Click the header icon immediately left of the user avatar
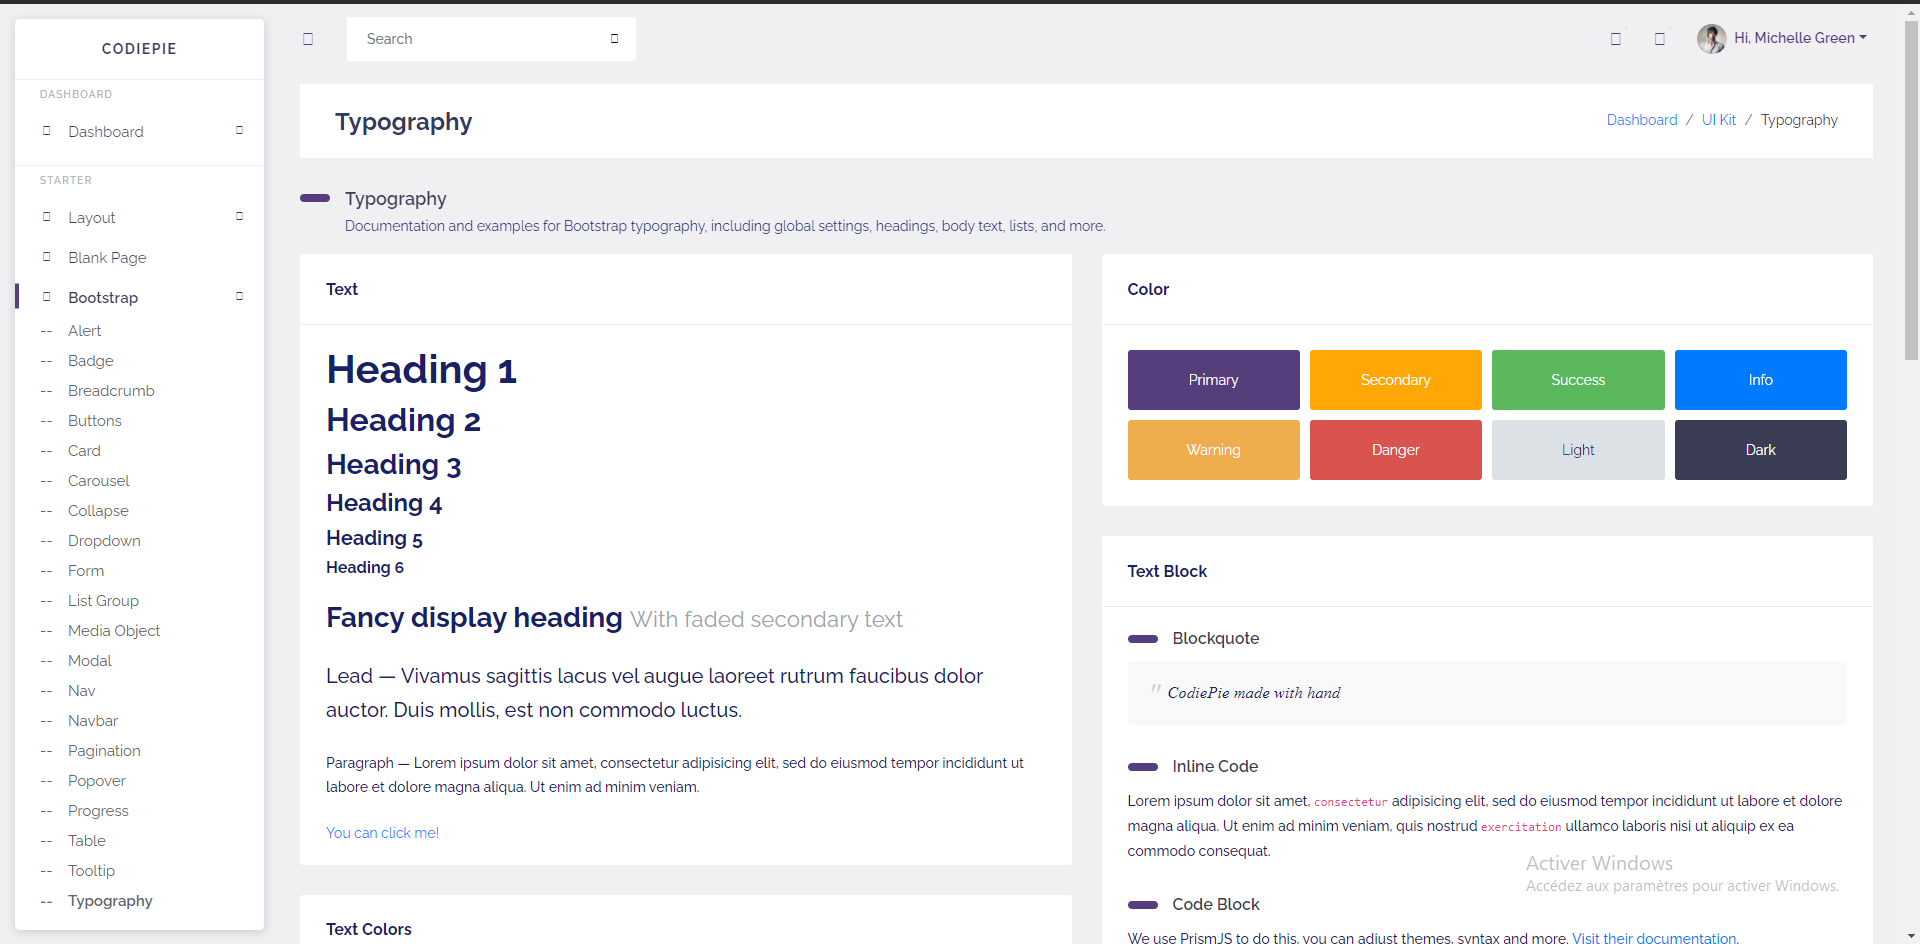Image resolution: width=1920 pixels, height=944 pixels. click(x=1660, y=39)
